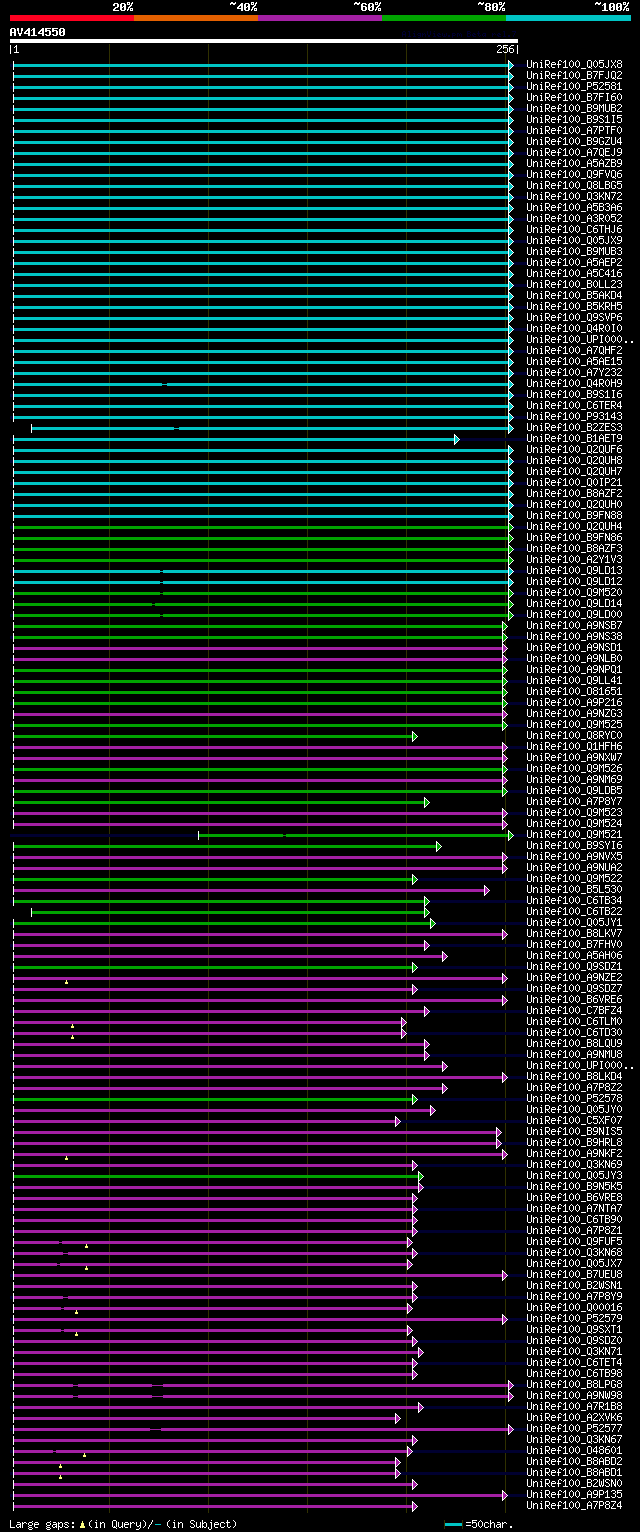640x1532 pixels.
Task: Select label UniRef100_Q8RYC0
Action: click(x=574, y=735)
